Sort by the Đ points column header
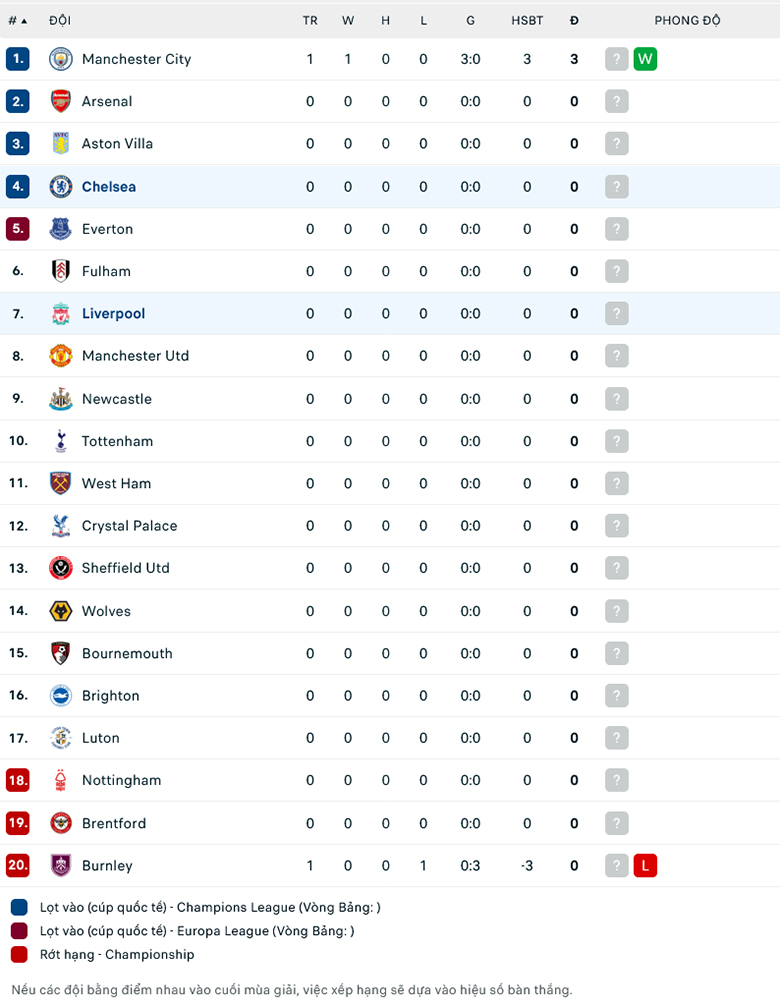780x1006 pixels. [574, 20]
